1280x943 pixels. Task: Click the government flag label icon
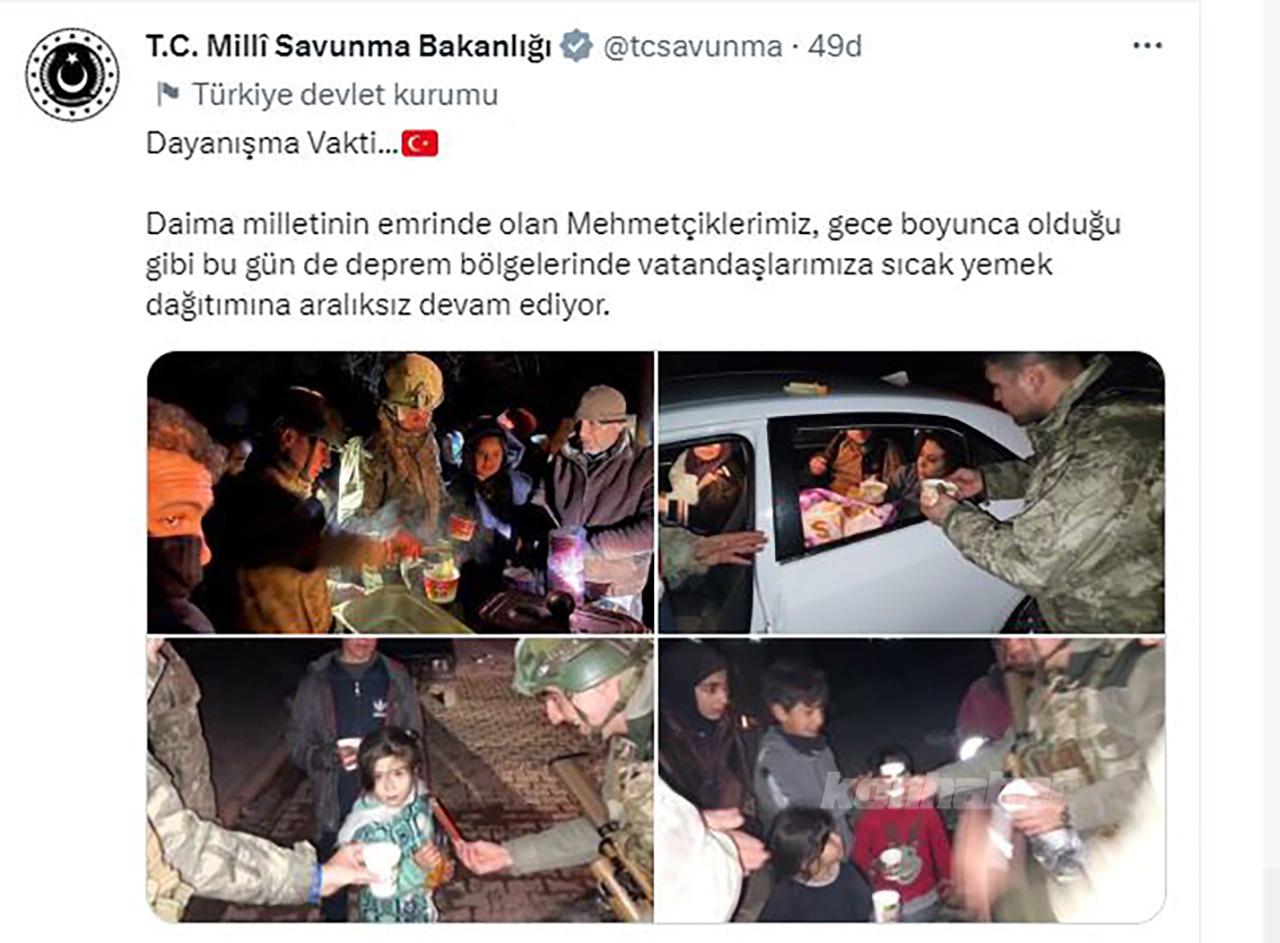point(167,95)
